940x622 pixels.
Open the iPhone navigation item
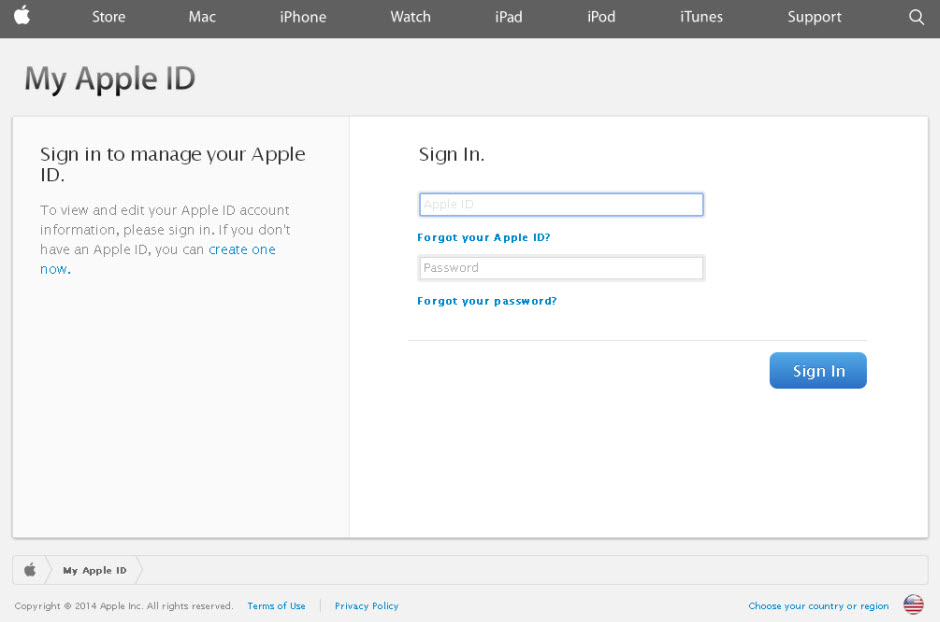303,17
